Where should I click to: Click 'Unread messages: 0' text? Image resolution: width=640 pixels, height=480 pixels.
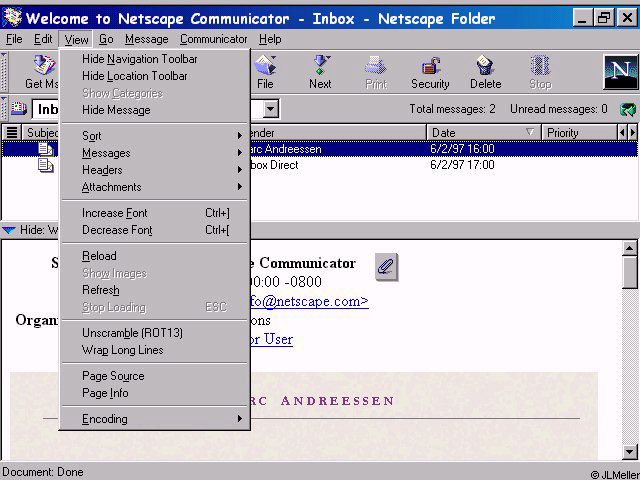pyautogui.click(x=558, y=109)
